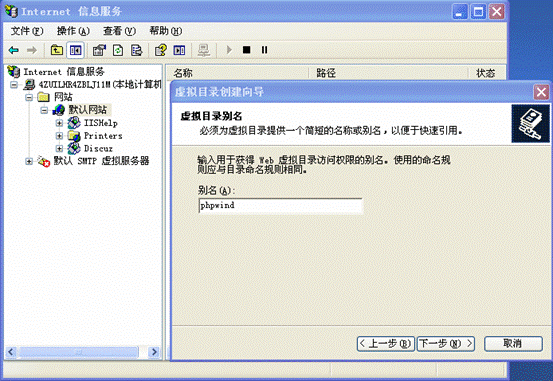Click the tree pane horizontal scrollbar thumb

(x=79, y=352)
